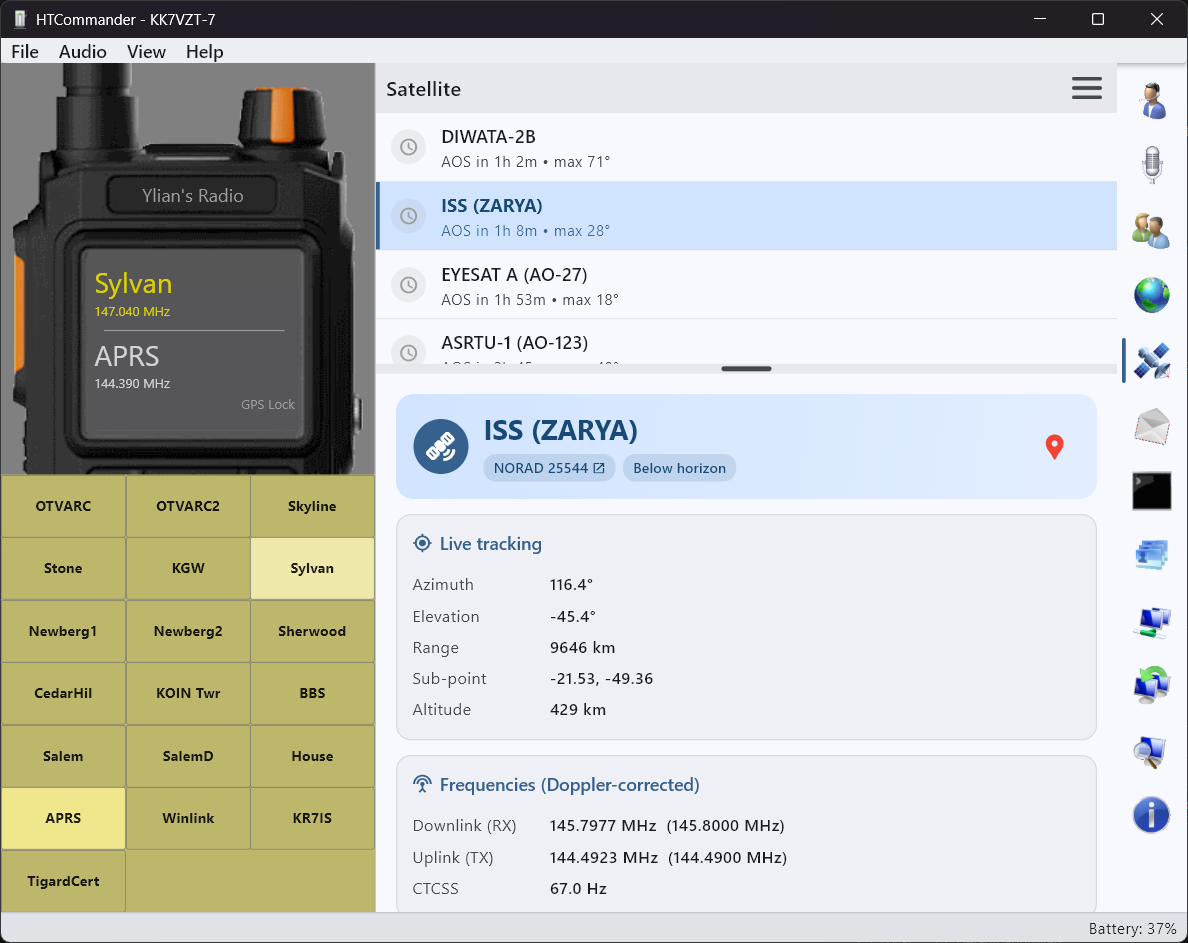1188x943 pixels.
Task: Open the Audio menu
Action: [x=83, y=52]
